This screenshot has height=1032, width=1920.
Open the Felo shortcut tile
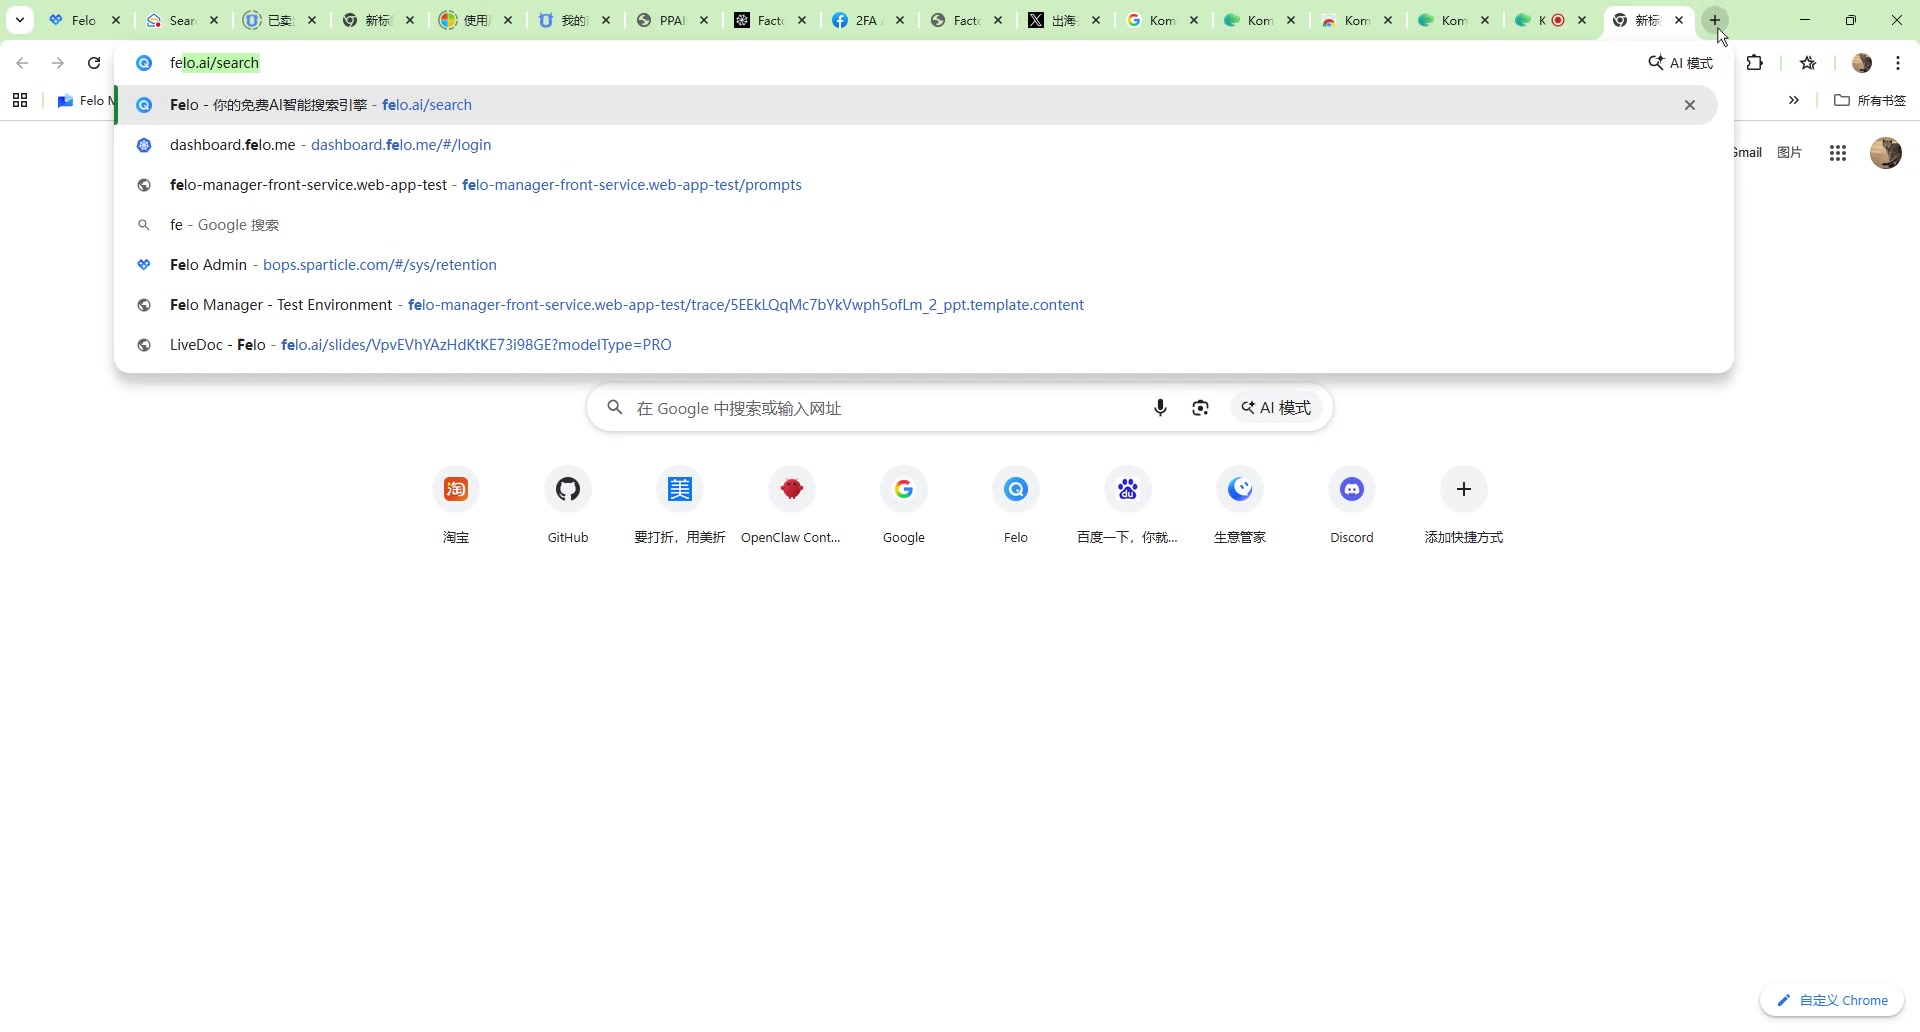point(1015,490)
